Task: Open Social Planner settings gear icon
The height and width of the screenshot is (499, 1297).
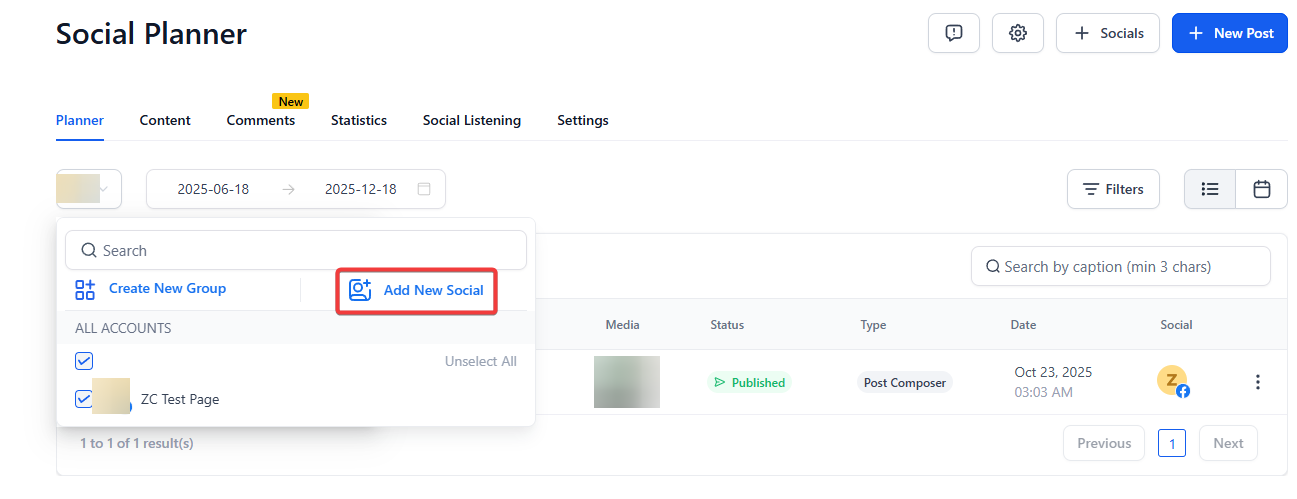Action: 1018,33
